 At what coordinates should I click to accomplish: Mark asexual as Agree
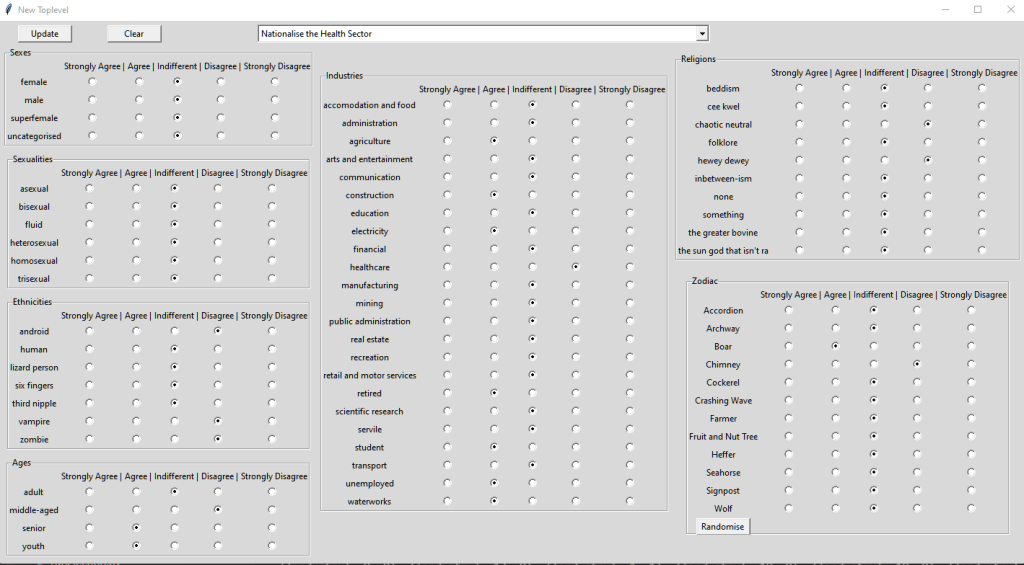pos(137,188)
